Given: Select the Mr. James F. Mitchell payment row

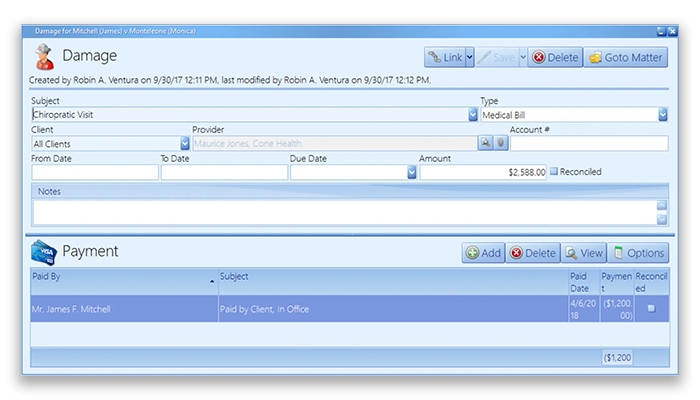Looking at the screenshot, I should pos(122,309).
